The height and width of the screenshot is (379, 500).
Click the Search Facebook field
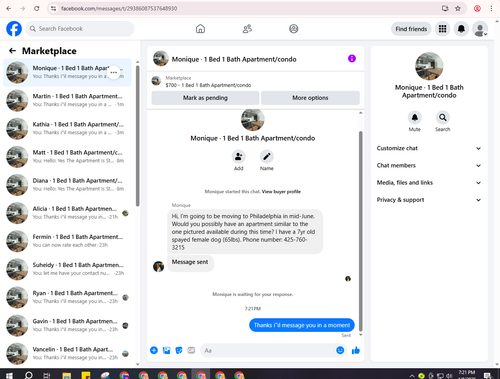(80, 29)
